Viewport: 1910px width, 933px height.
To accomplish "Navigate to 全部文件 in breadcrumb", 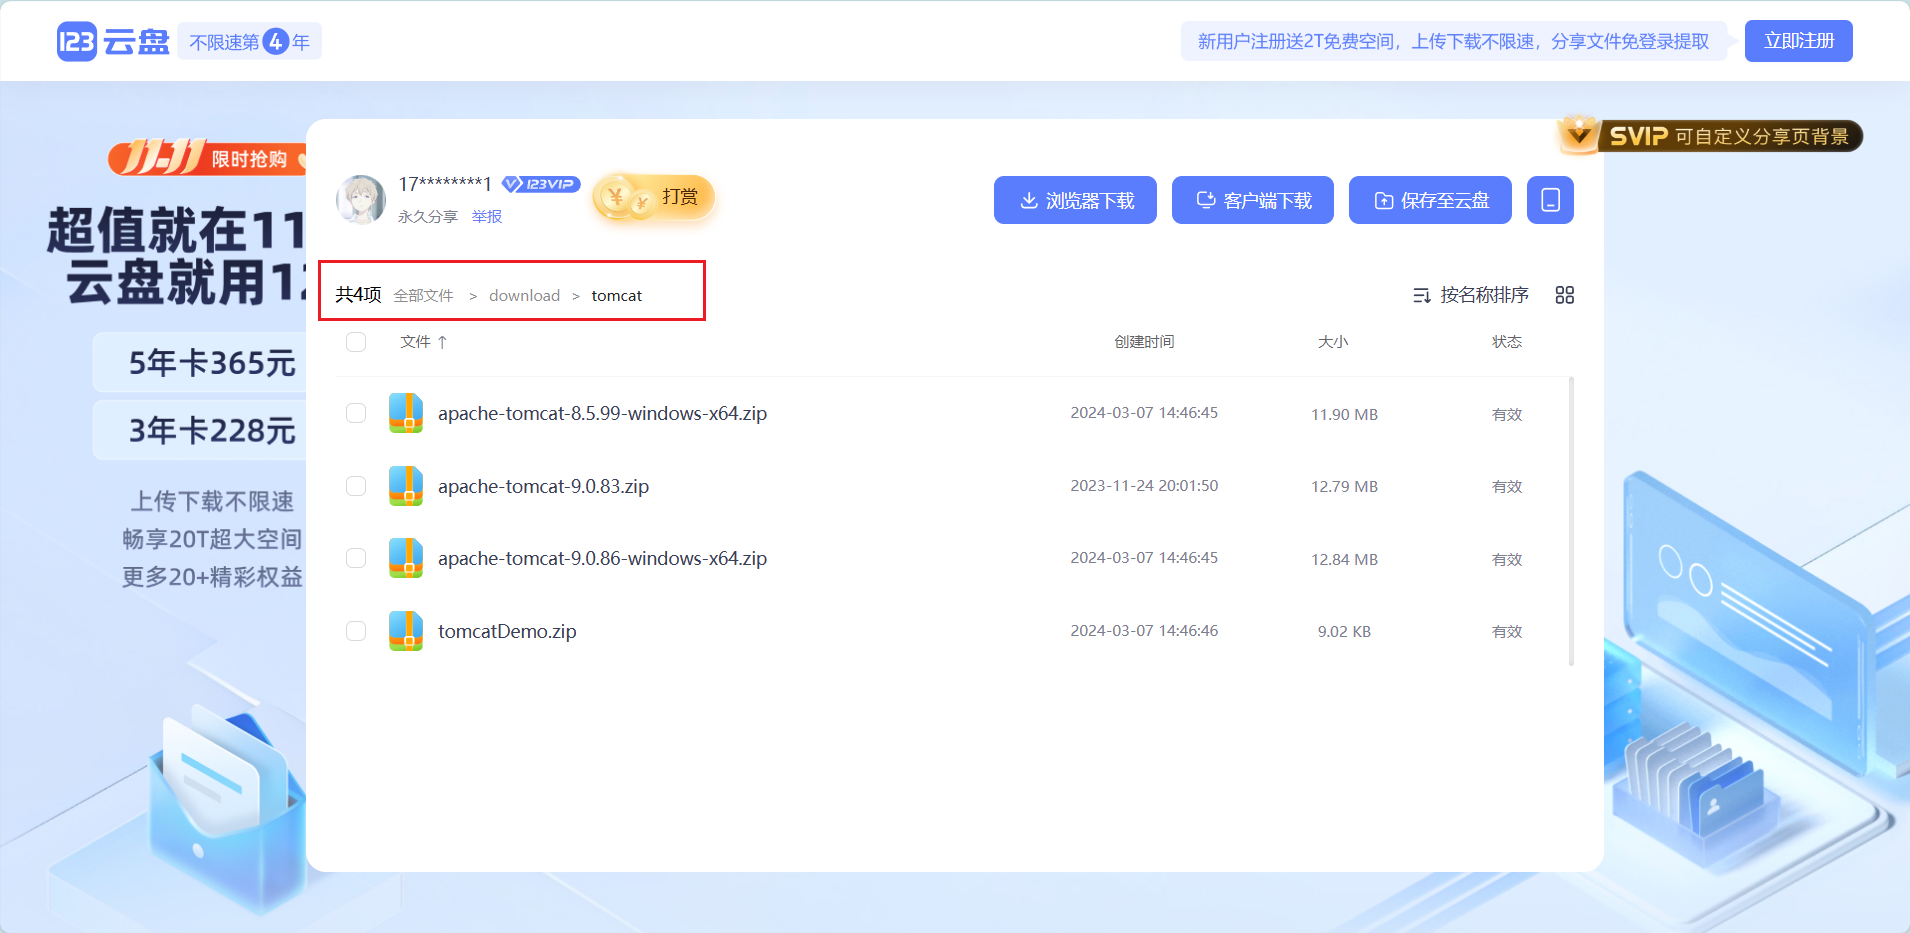I will 423,296.
